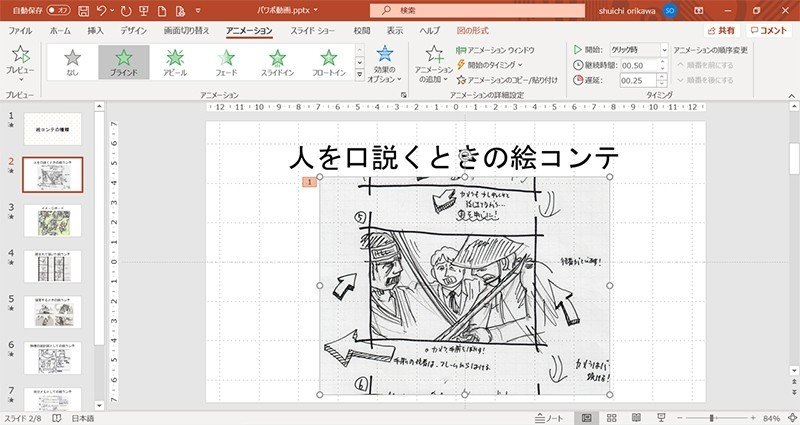Click the 遅延 spinner arrows
The width and height of the screenshot is (800, 425).
point(662,81)
